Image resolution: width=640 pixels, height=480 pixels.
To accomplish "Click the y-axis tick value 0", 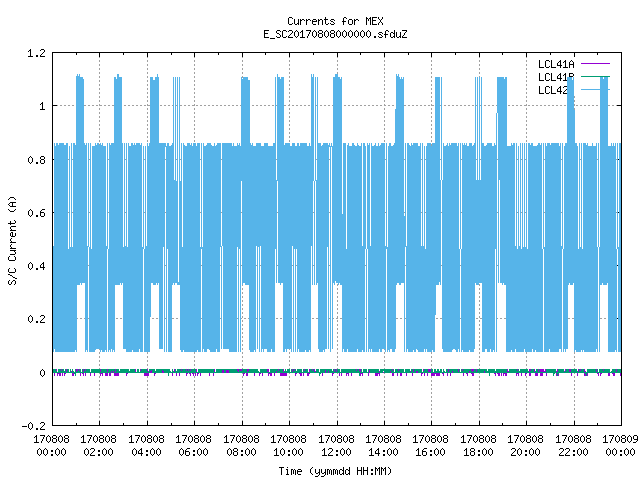I will click(x=42, y=373).
